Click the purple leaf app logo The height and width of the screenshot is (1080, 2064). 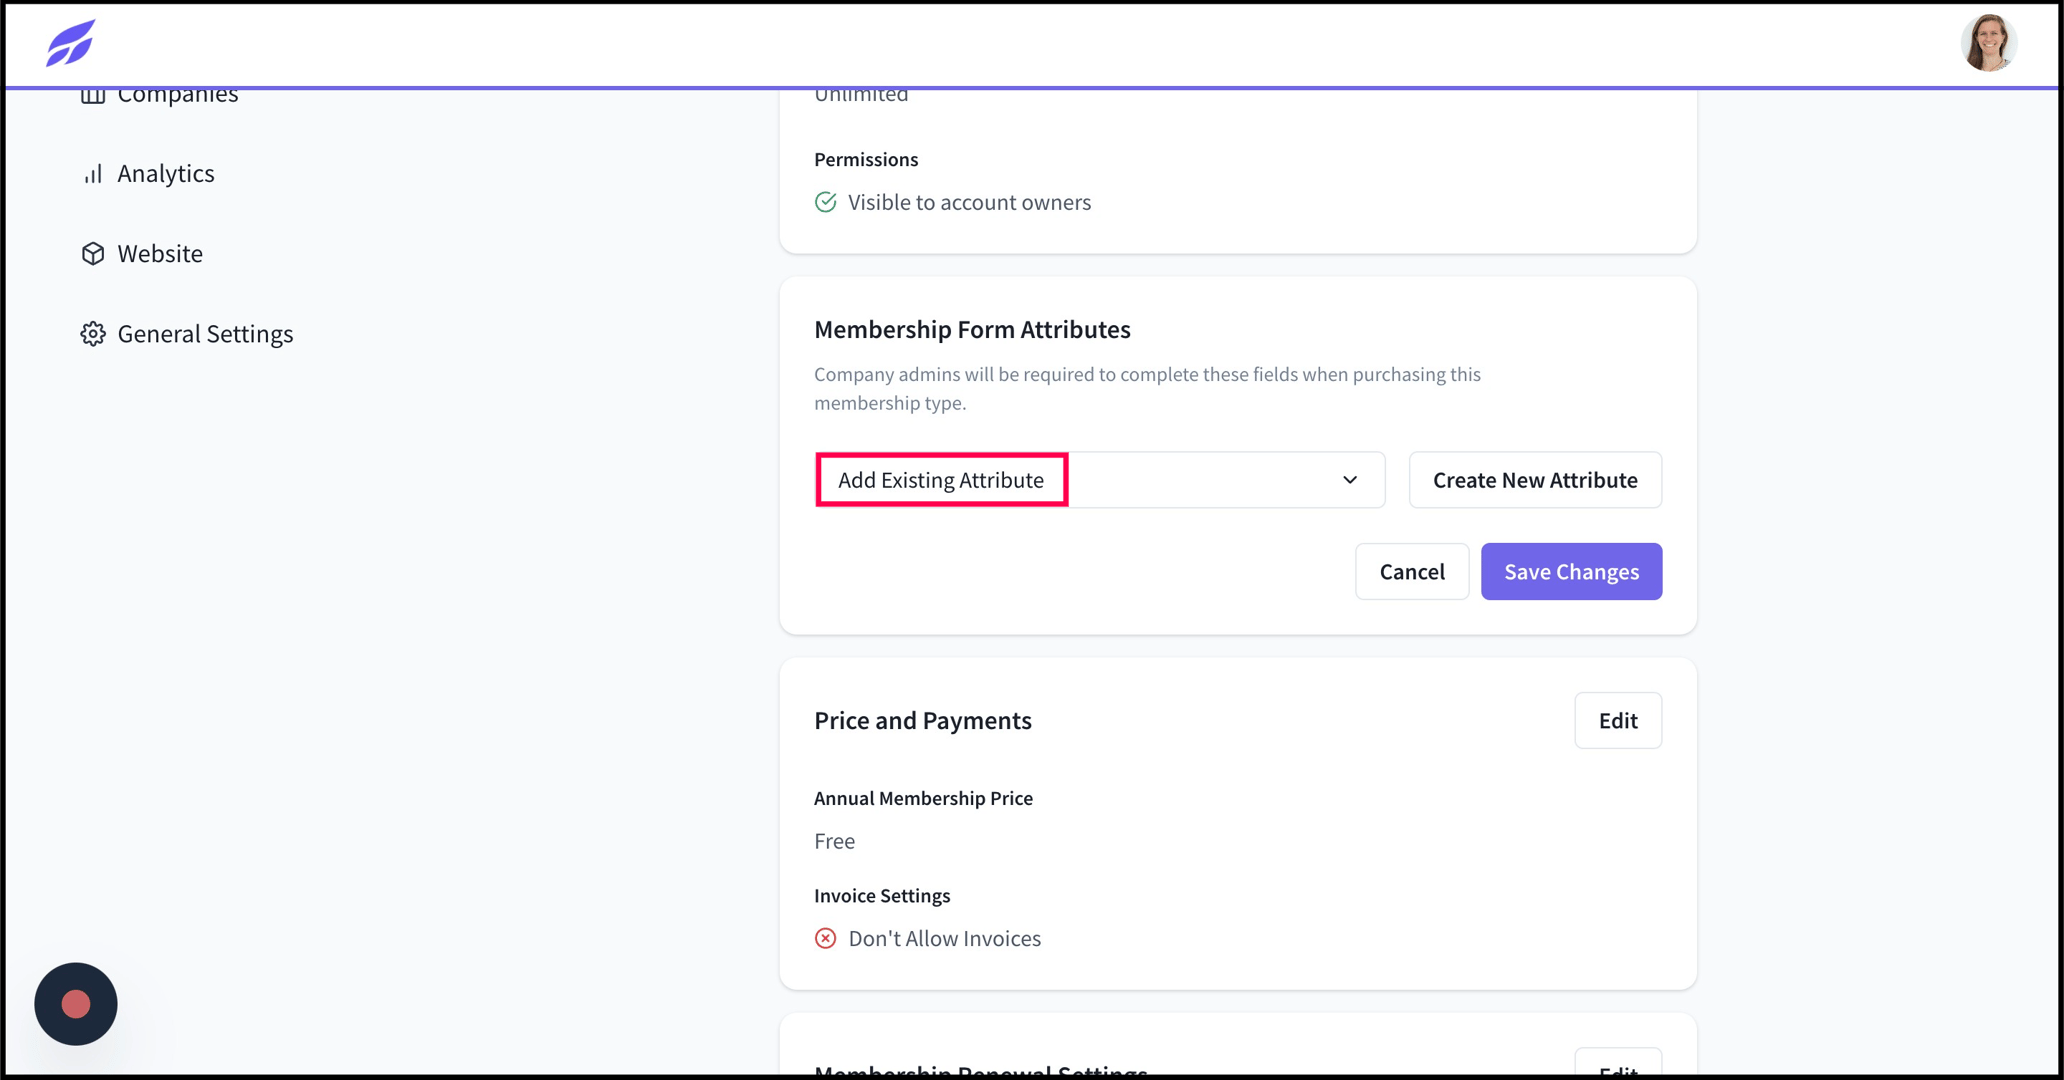(x=70, y=43)
